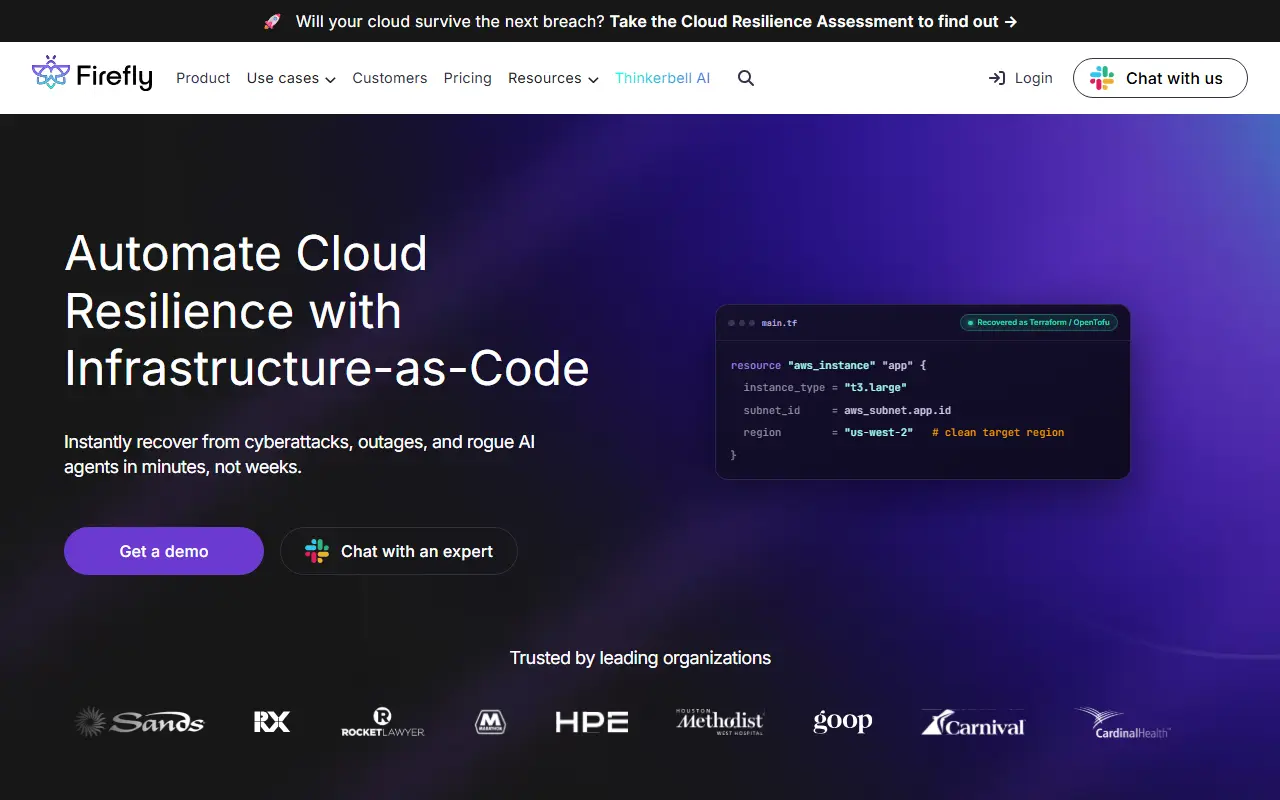Open the Pricing page
The width and height of the screenshot is (1280, 800).
(x=468, y=78)
